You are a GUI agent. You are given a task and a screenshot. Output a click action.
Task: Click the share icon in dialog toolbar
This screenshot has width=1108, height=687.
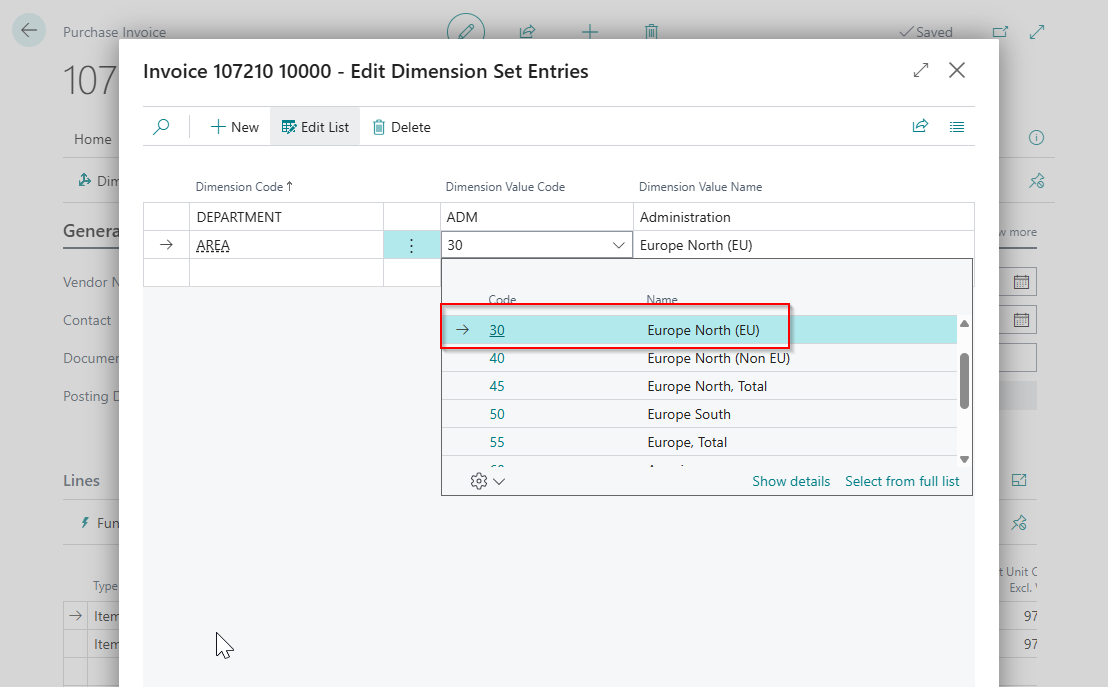[x=920, y=127]
